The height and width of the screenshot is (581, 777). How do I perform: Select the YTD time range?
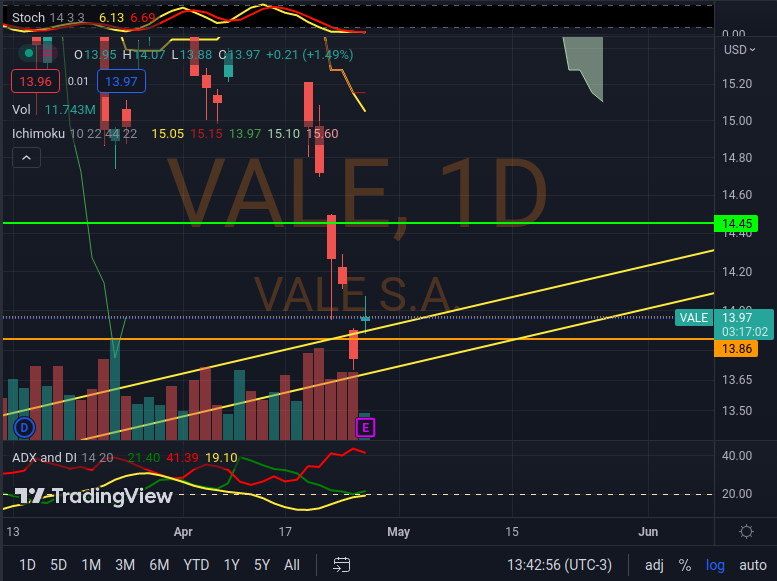pyautogui.click(x=196, y=565)
